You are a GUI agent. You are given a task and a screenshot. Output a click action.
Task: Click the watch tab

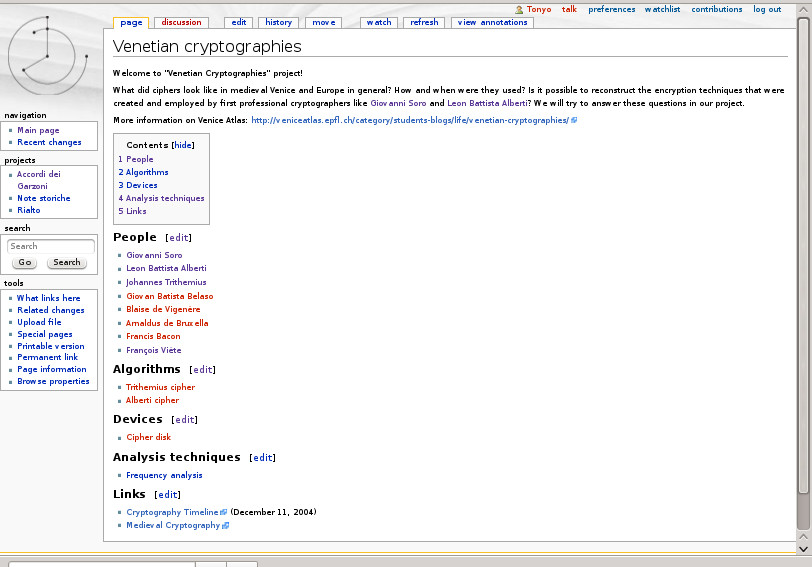379,22
